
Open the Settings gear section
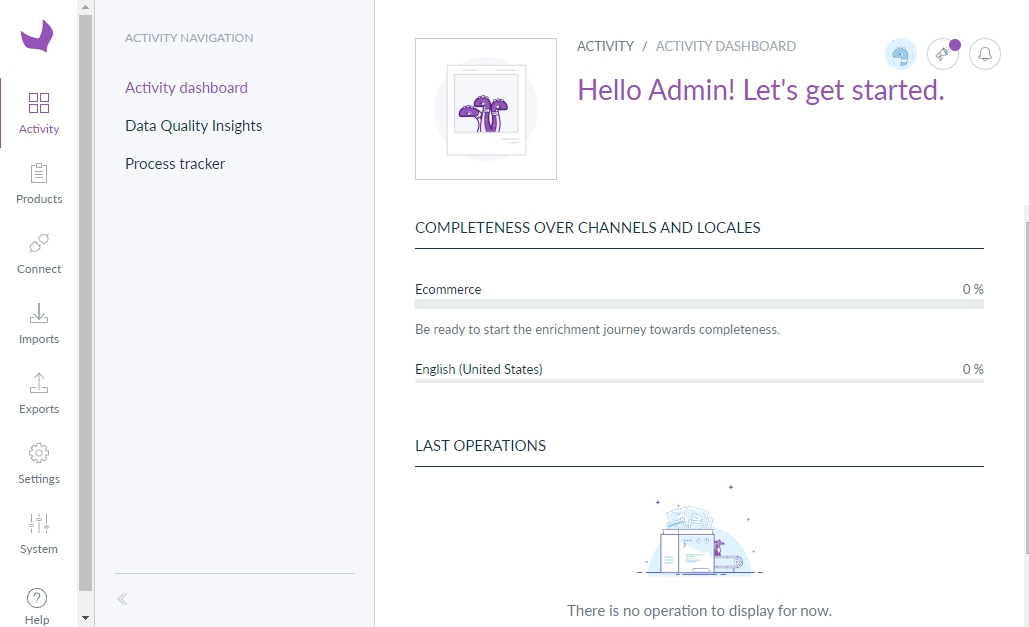(39, 464)
